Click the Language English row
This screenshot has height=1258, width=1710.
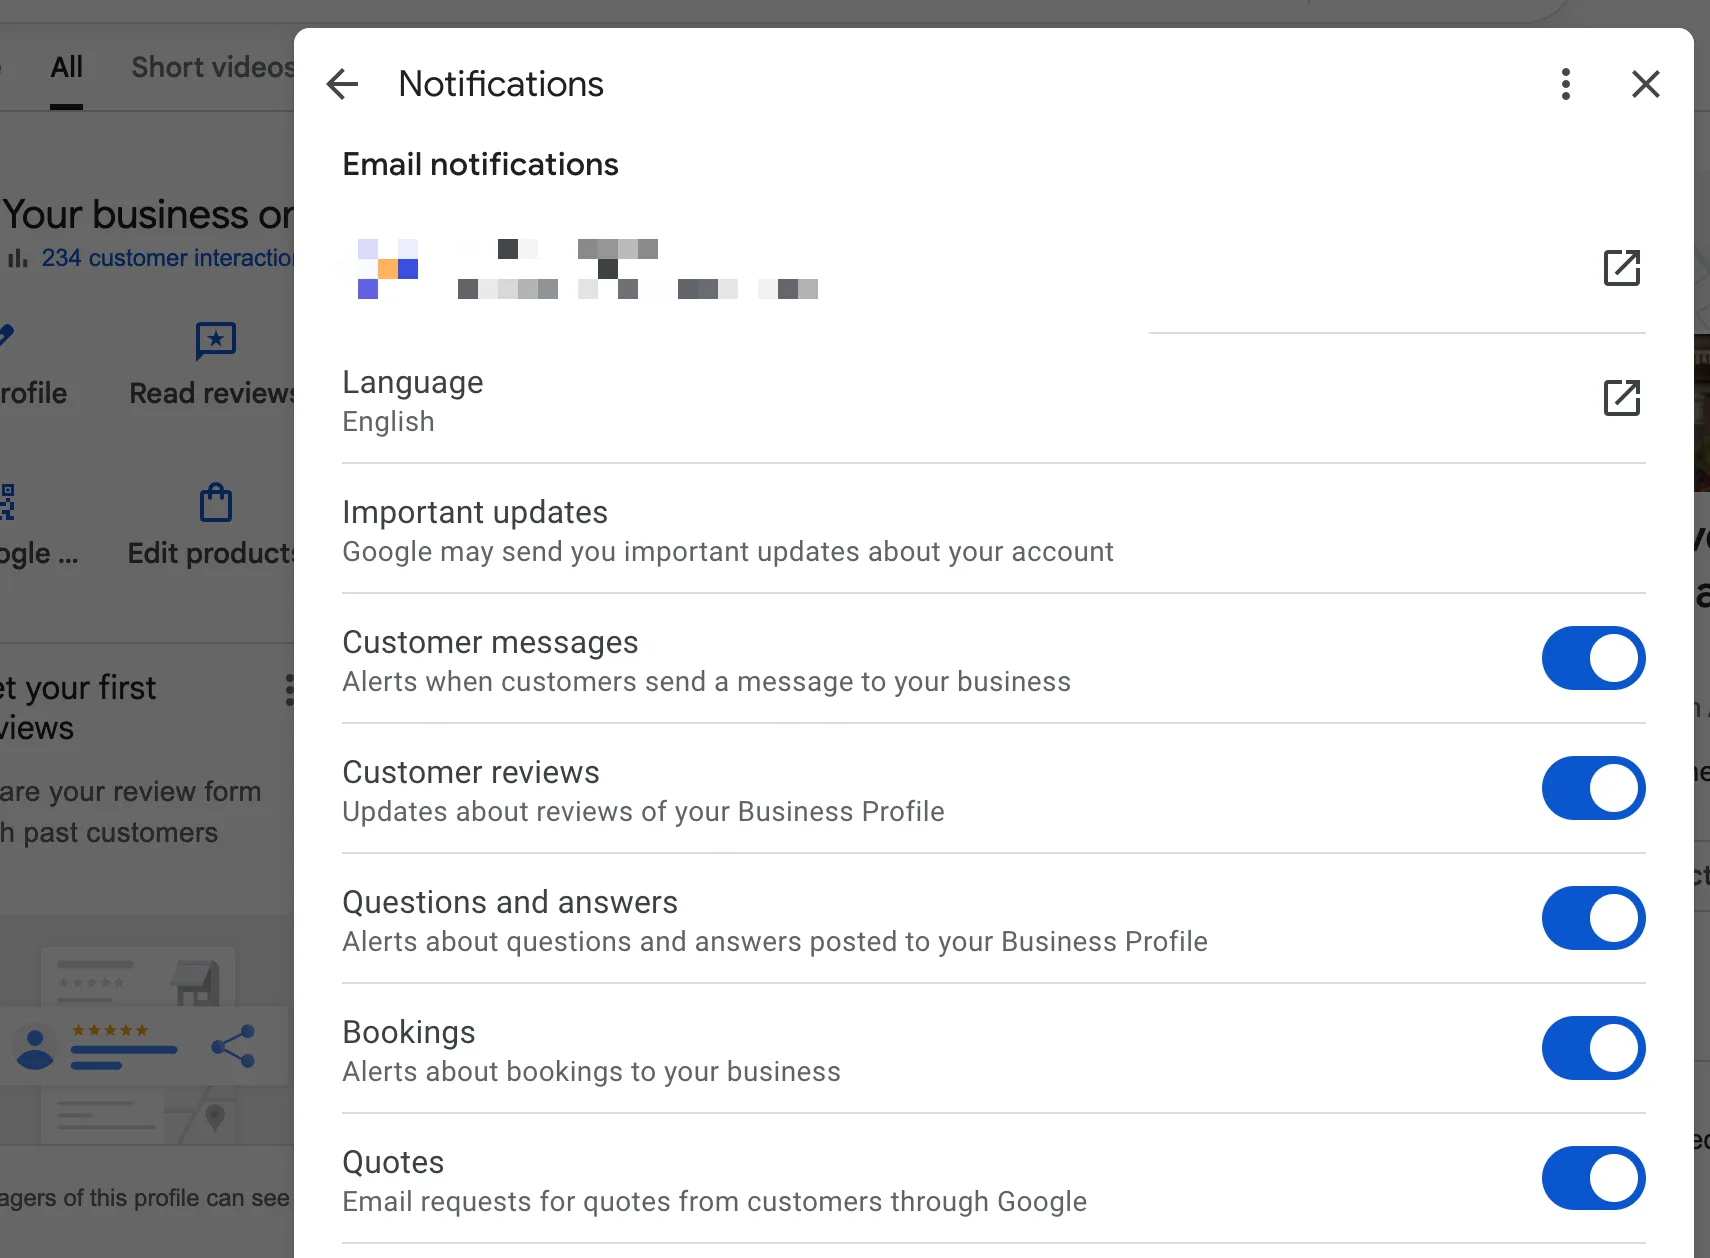pos(900,400)
